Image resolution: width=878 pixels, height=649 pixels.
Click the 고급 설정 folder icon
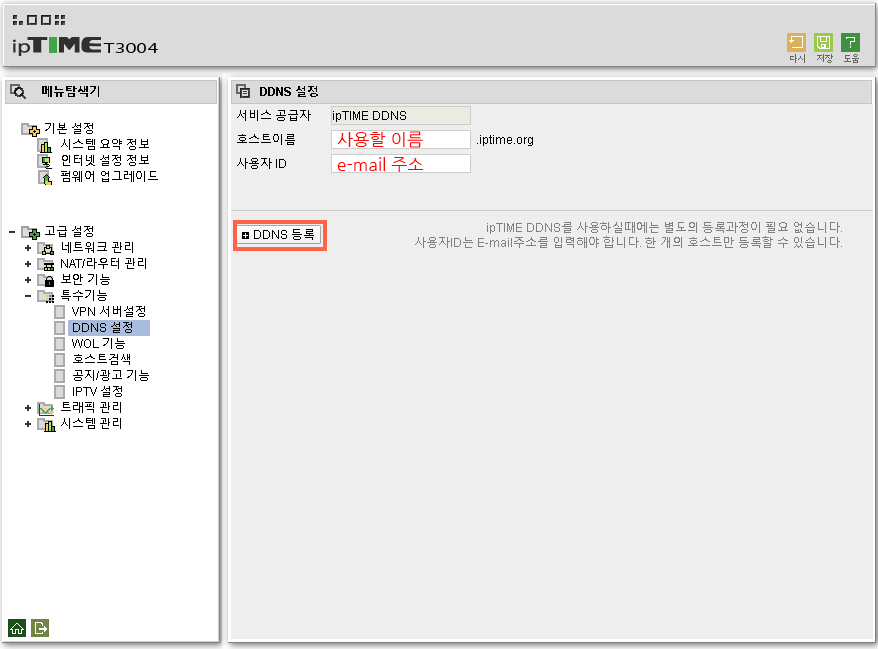pyautogui.click(x=30, y=232)
